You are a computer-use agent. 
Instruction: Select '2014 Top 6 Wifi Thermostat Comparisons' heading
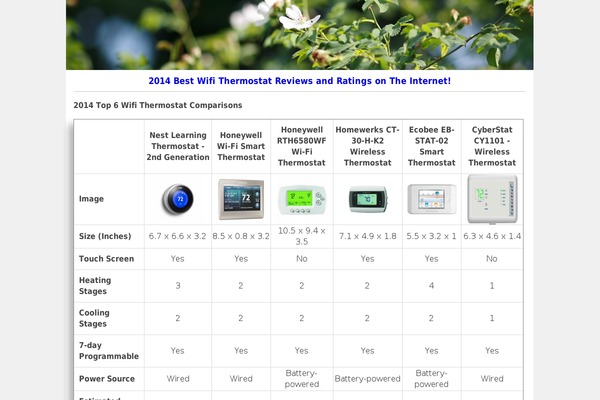(x=158, y=105)
